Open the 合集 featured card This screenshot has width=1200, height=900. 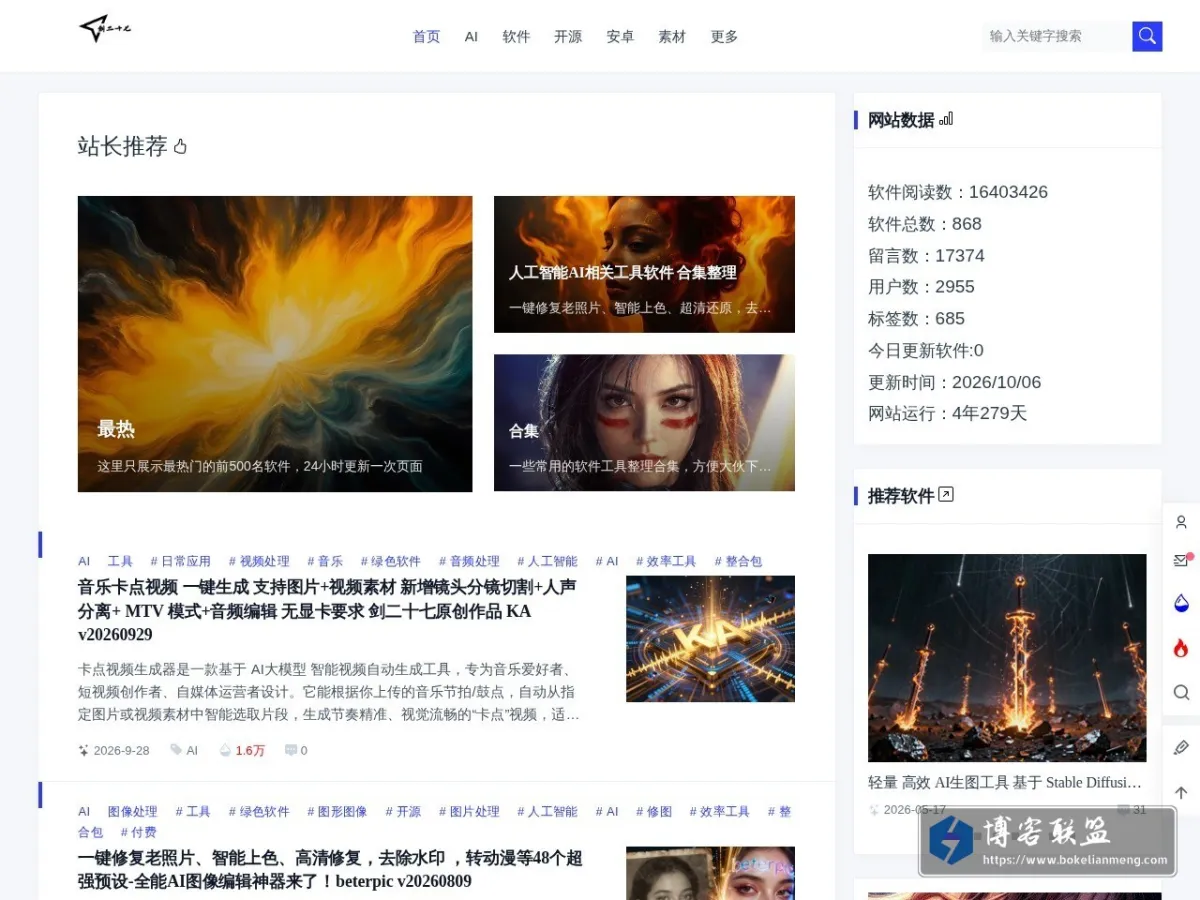tap(644, 423)
